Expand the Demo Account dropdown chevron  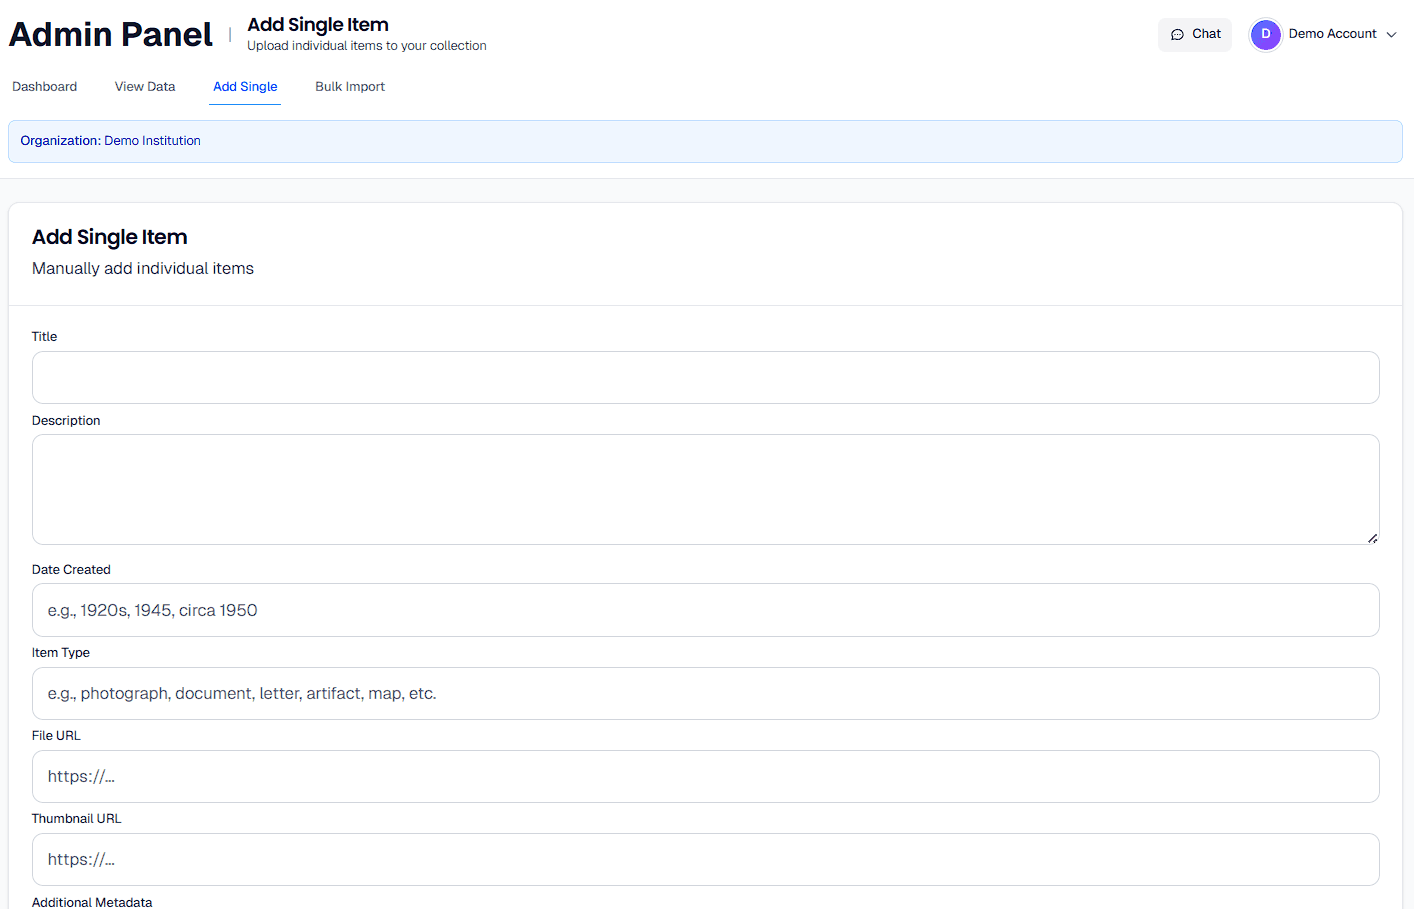pos(1391,34)
